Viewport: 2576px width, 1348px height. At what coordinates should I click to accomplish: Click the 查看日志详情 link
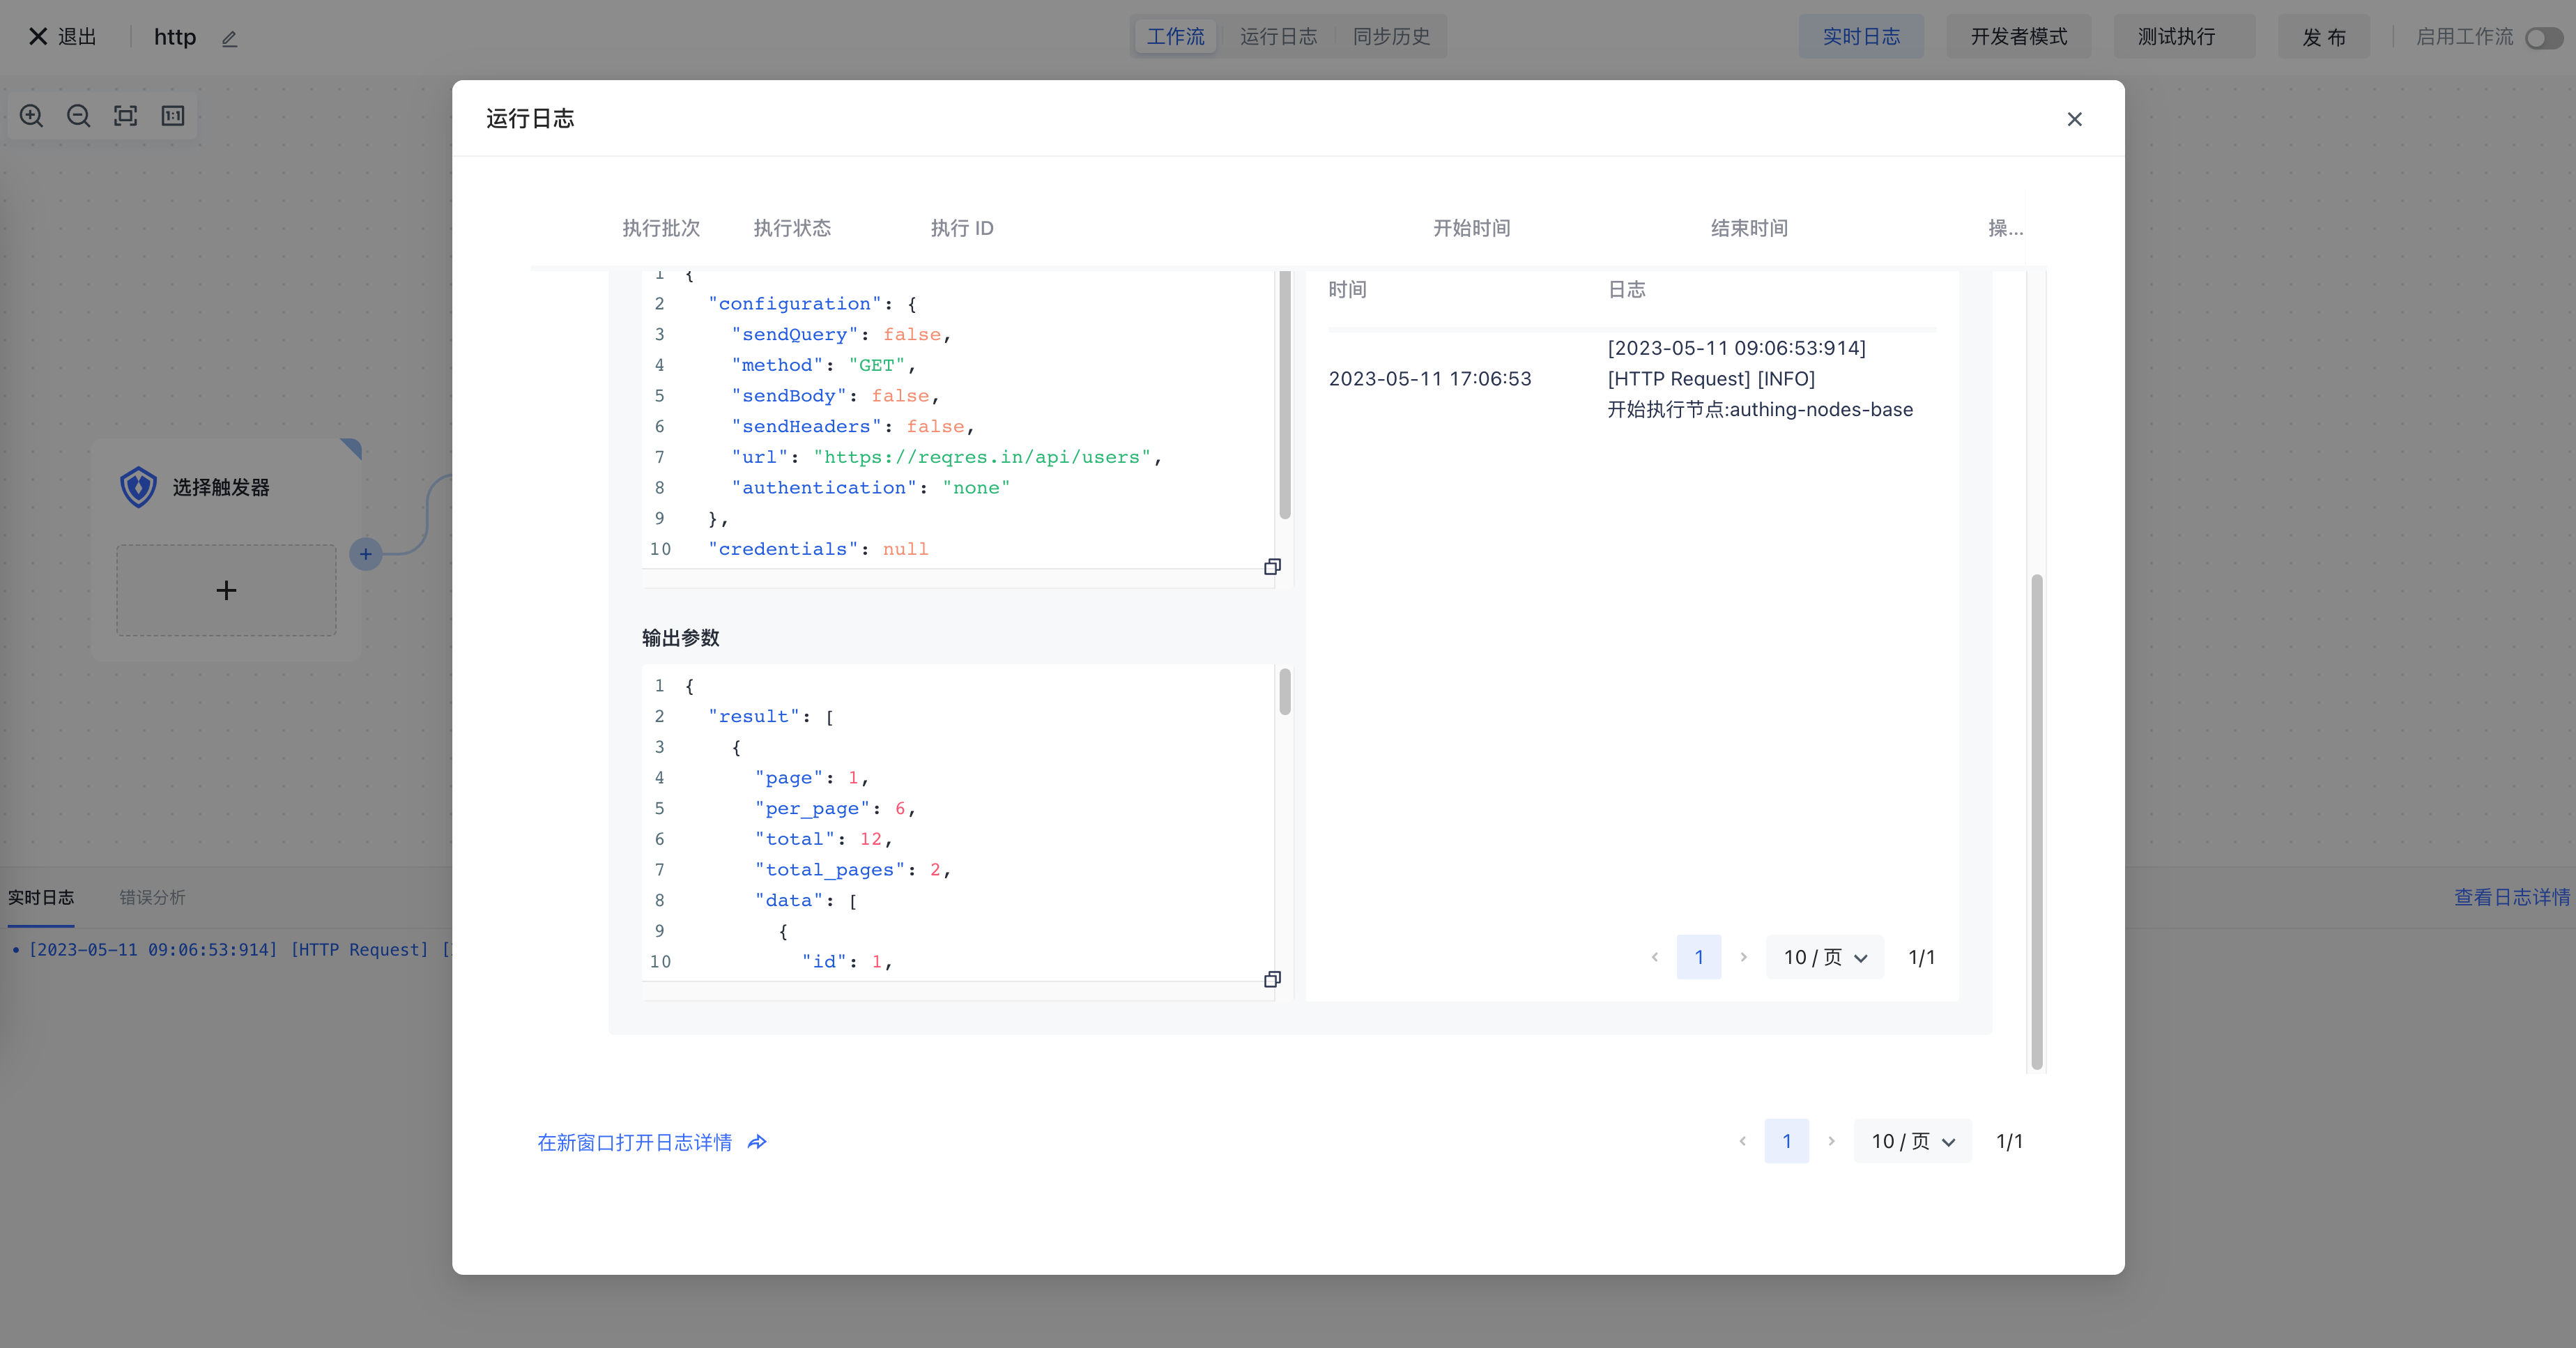pos(2511,897)
